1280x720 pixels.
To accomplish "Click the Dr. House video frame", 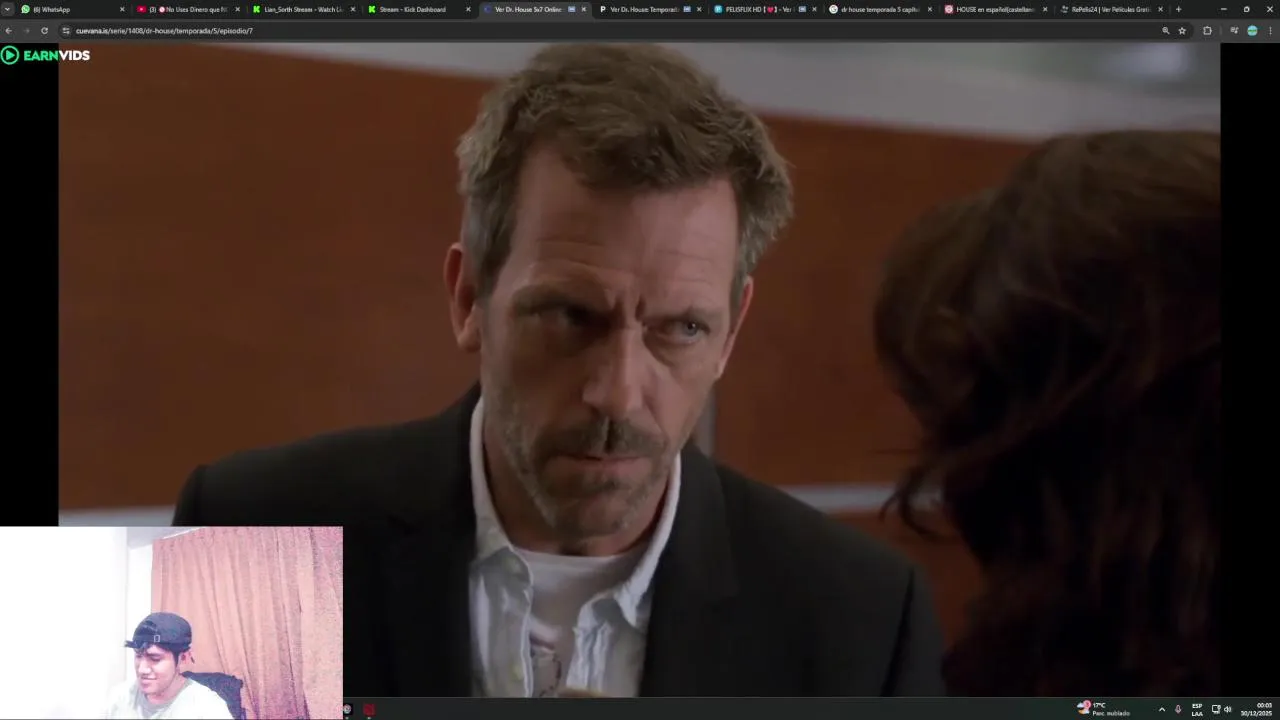I will pos(639,368).
